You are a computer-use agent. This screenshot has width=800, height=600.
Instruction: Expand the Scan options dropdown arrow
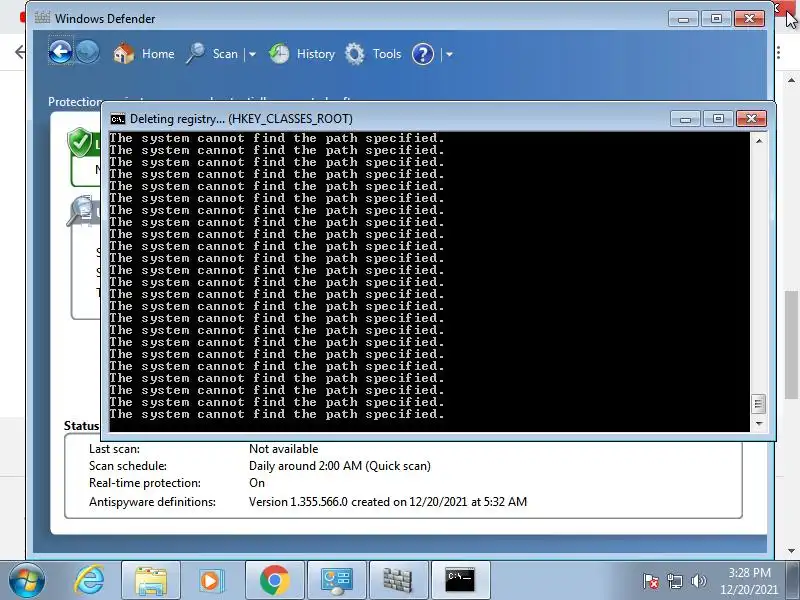coord(252,54)
